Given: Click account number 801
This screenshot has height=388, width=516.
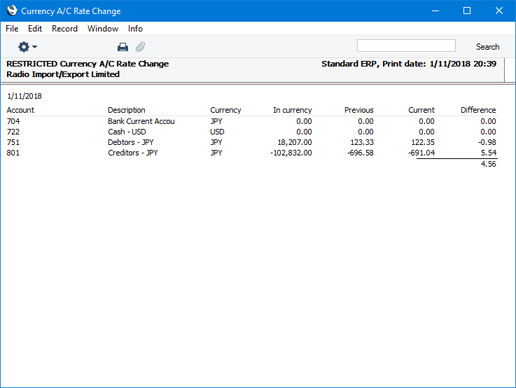Looking at the screenshot, I should pos(13,153).
